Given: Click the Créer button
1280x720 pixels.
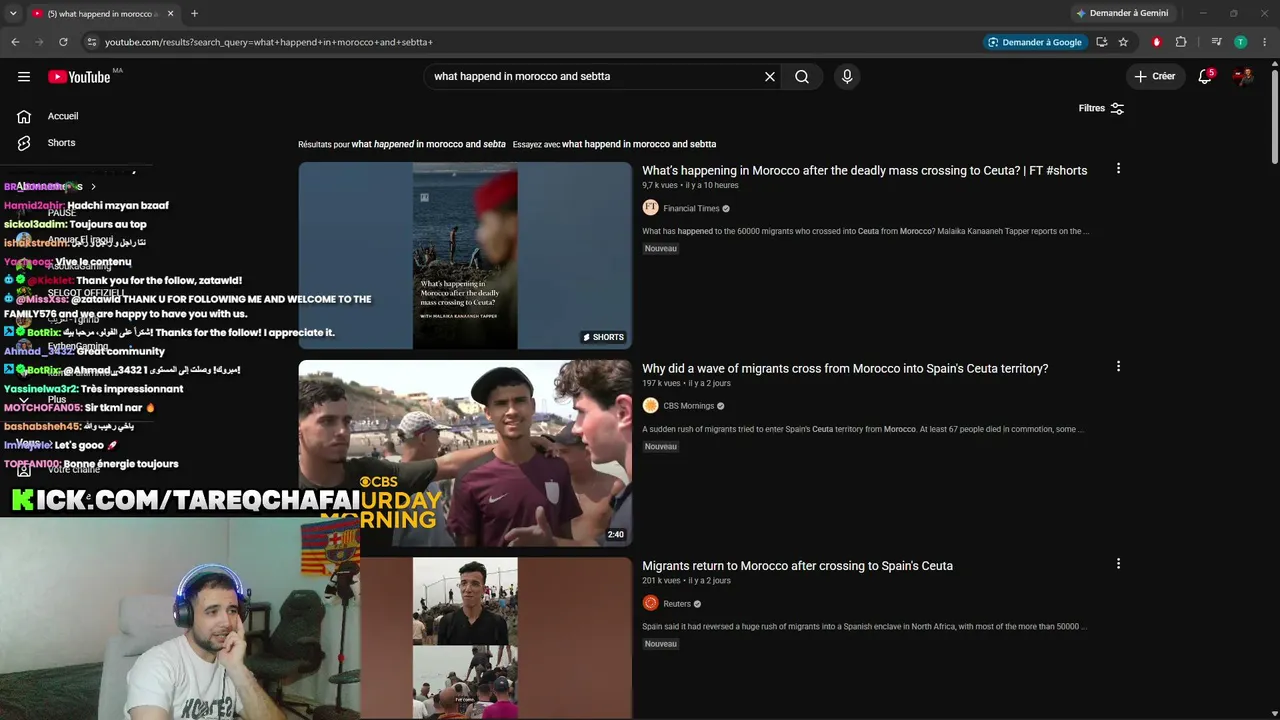Looking at the screenshot, I should pos(1154,77).
